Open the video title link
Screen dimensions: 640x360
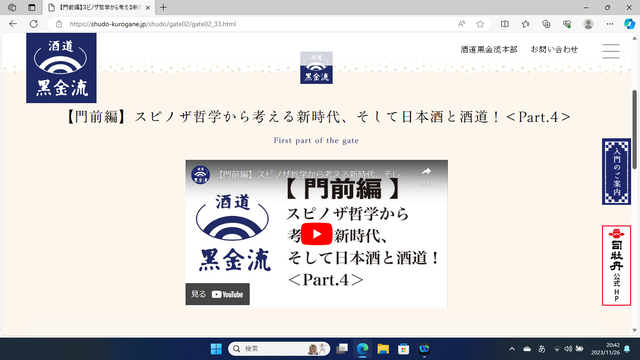click(x=311, y=175)
